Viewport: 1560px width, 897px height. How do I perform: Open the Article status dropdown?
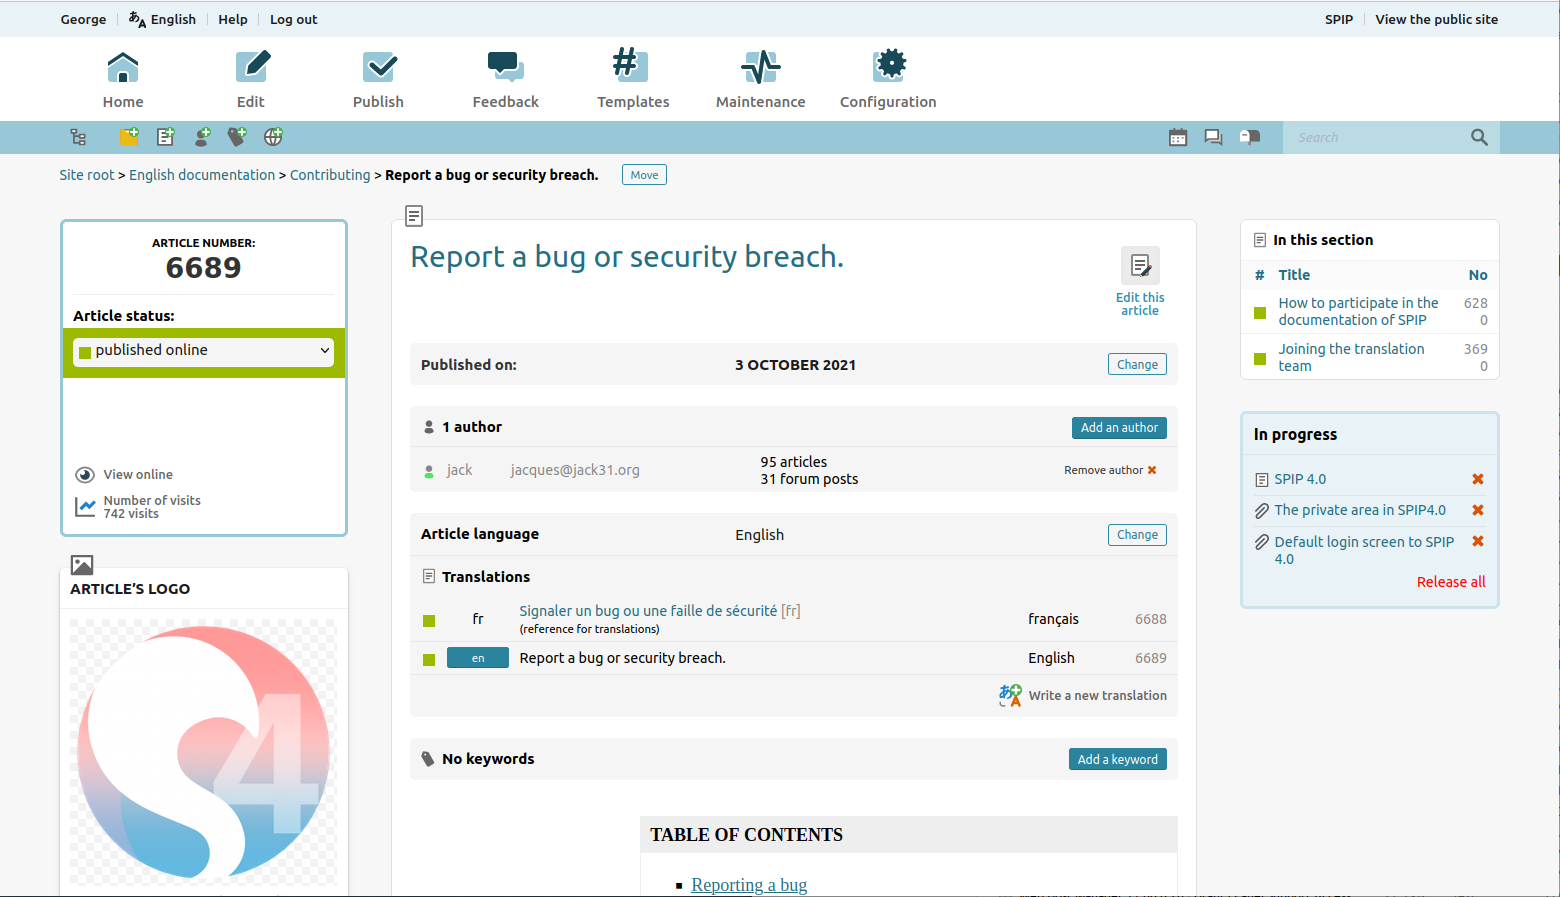[x=204, y=351]
